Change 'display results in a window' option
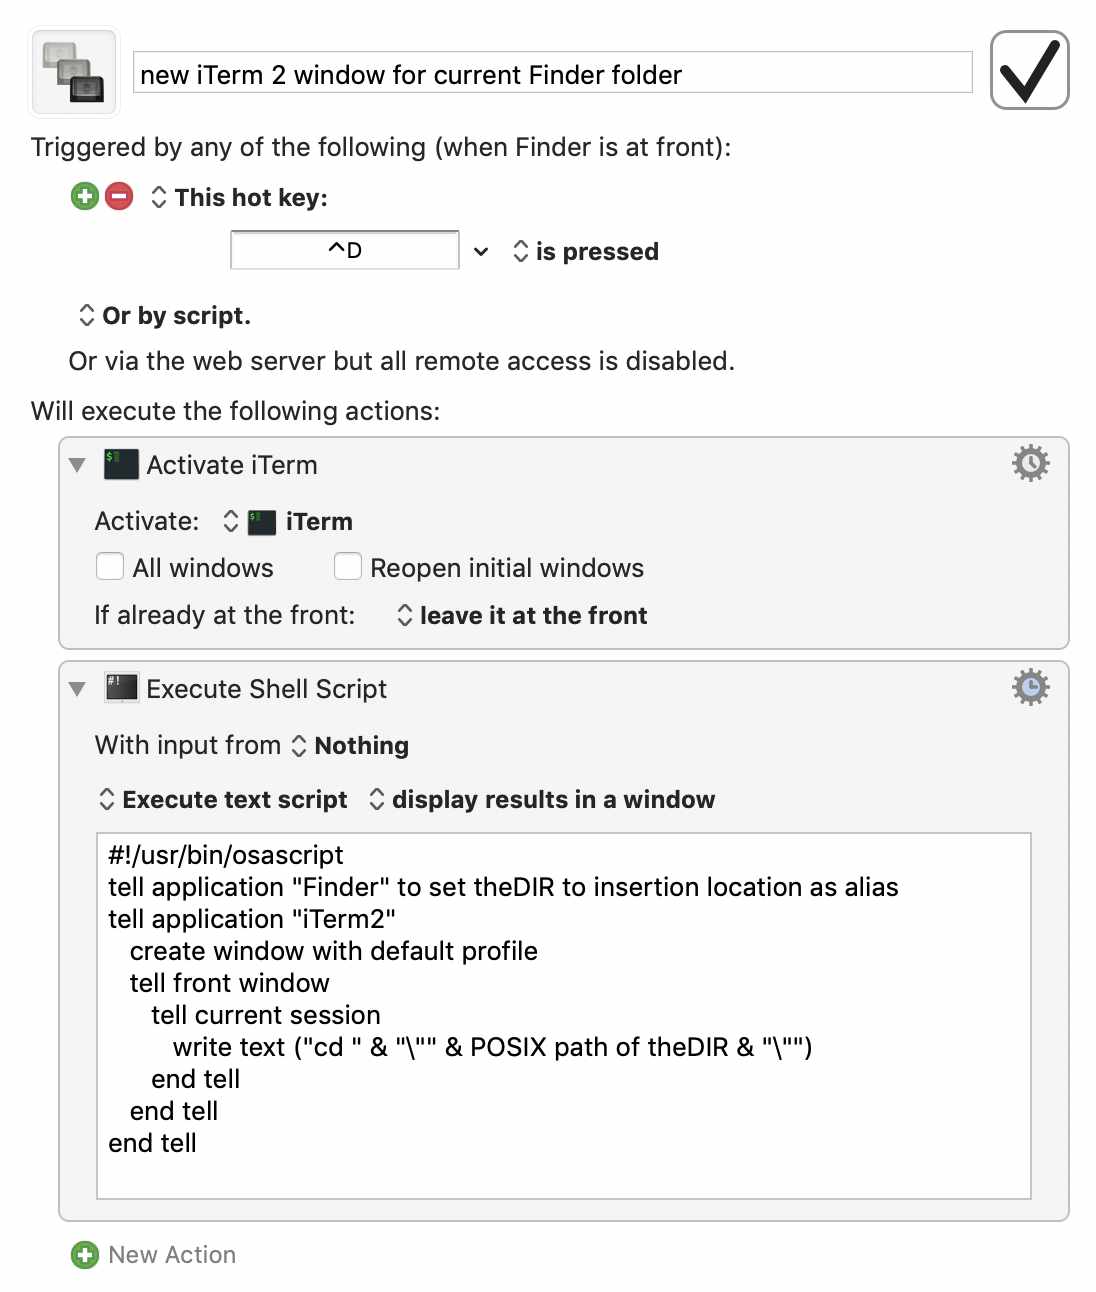 pyautogui.click(x=542, y=799)
